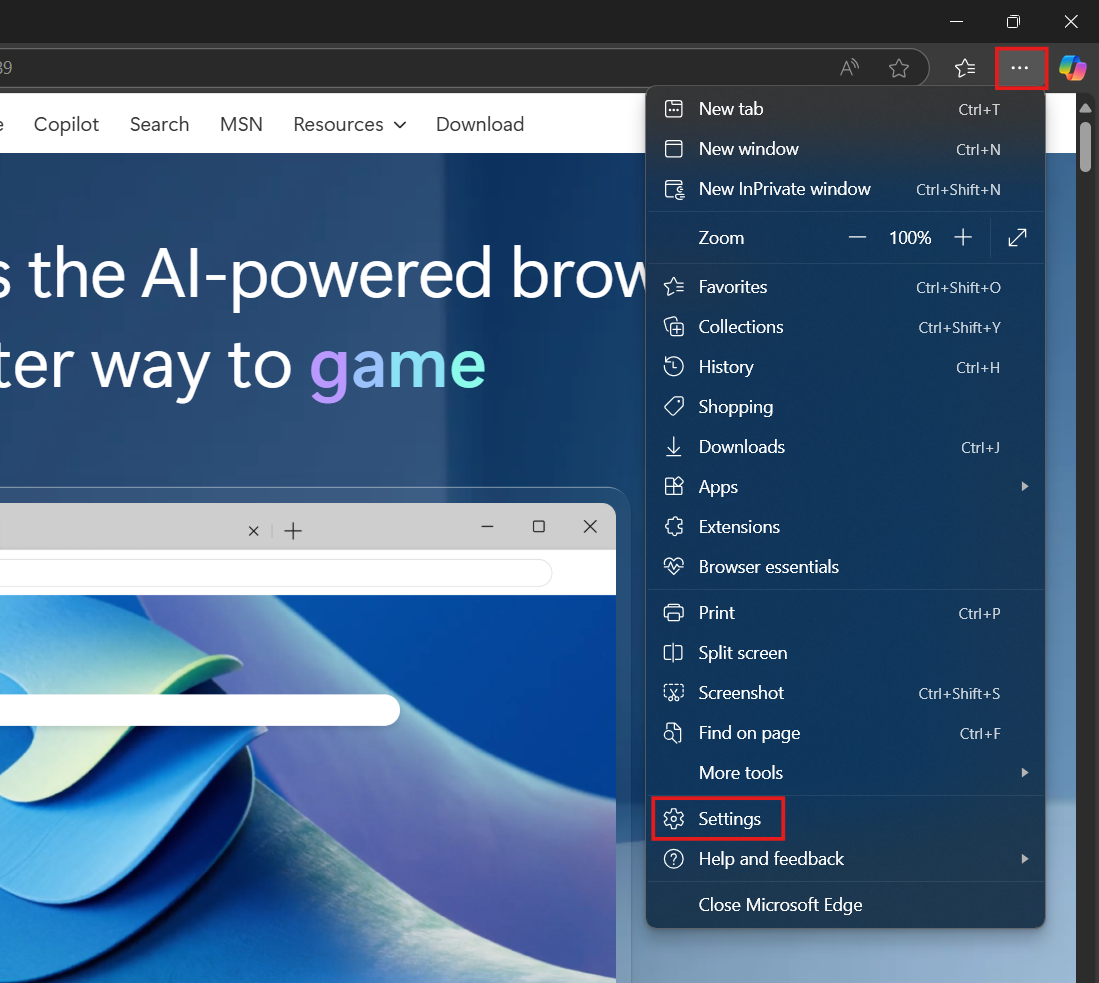The height and width of the screenshot is (983, 1099).
Task: Choose Split screen from the menu
Action: pyautogui.click(x=742, y=653)
